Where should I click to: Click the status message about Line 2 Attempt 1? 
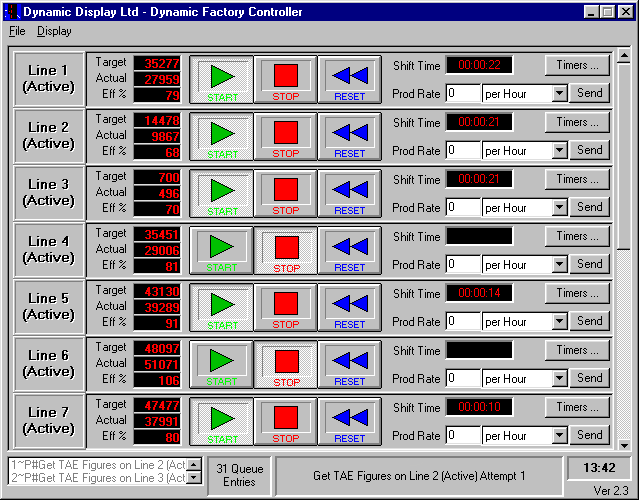point(419,476)
